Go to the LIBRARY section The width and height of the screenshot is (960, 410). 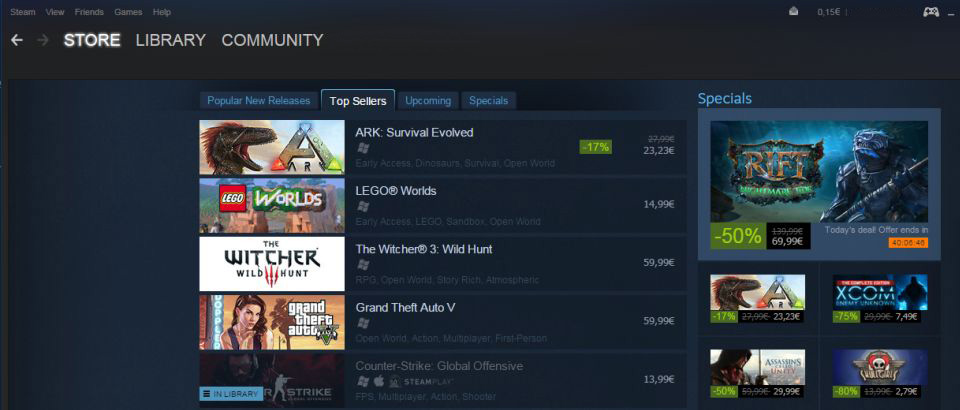[x=171, y=40]
